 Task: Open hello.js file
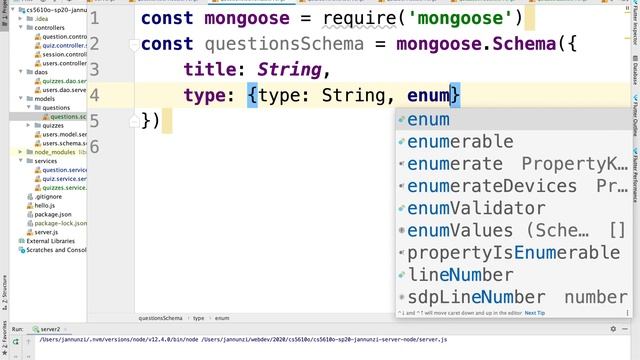(41, 206)
